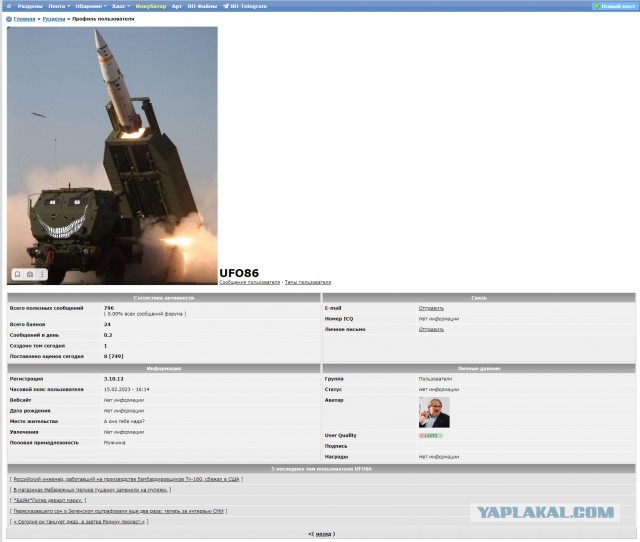
Task: Click the bookmark icon on the rocket launcher image
Action: [x=18, y=274]
